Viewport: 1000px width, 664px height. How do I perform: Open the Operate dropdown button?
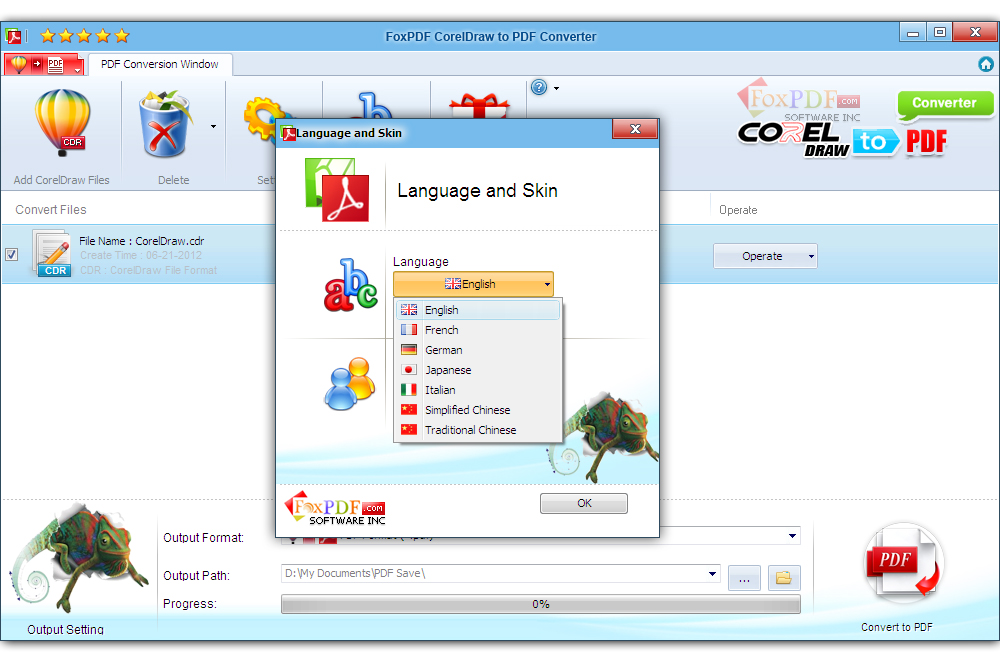point(765,256)
